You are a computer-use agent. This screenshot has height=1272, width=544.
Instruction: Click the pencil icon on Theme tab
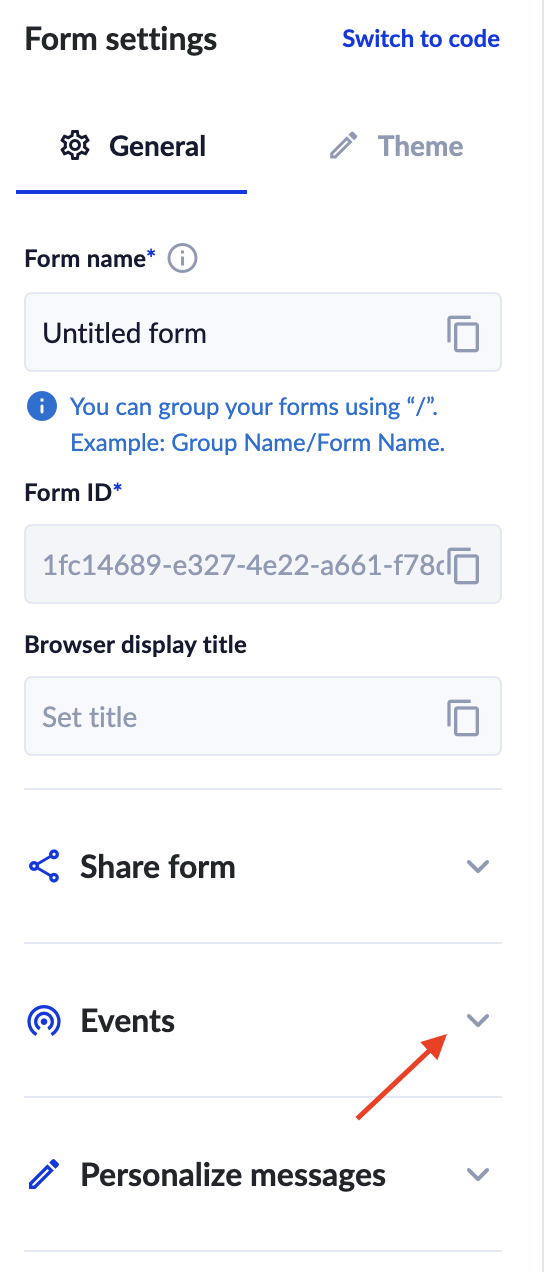pyautogui.click(x=343, y=147)
